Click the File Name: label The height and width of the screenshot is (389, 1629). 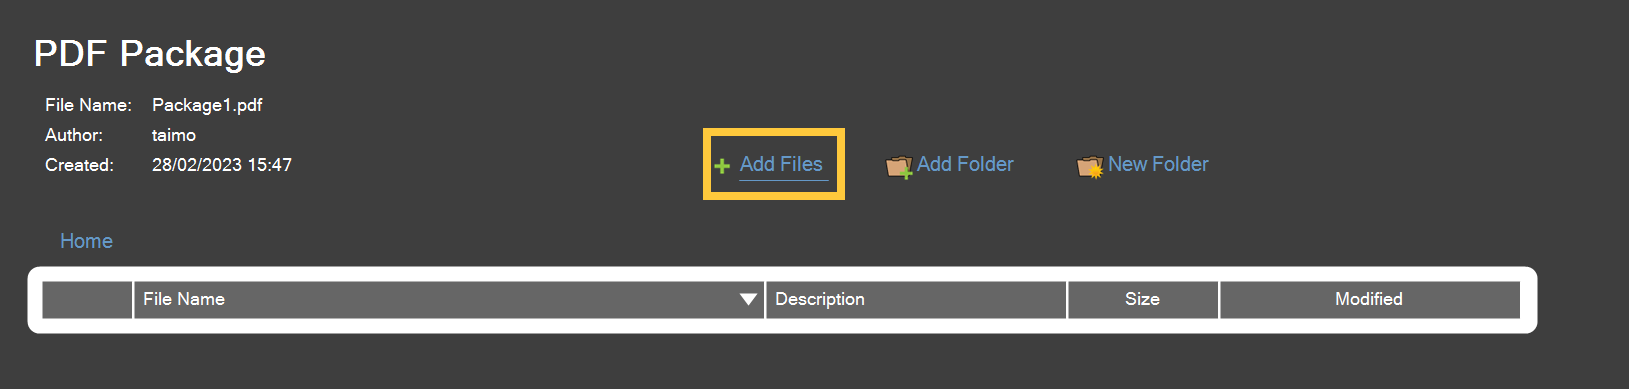88,105
